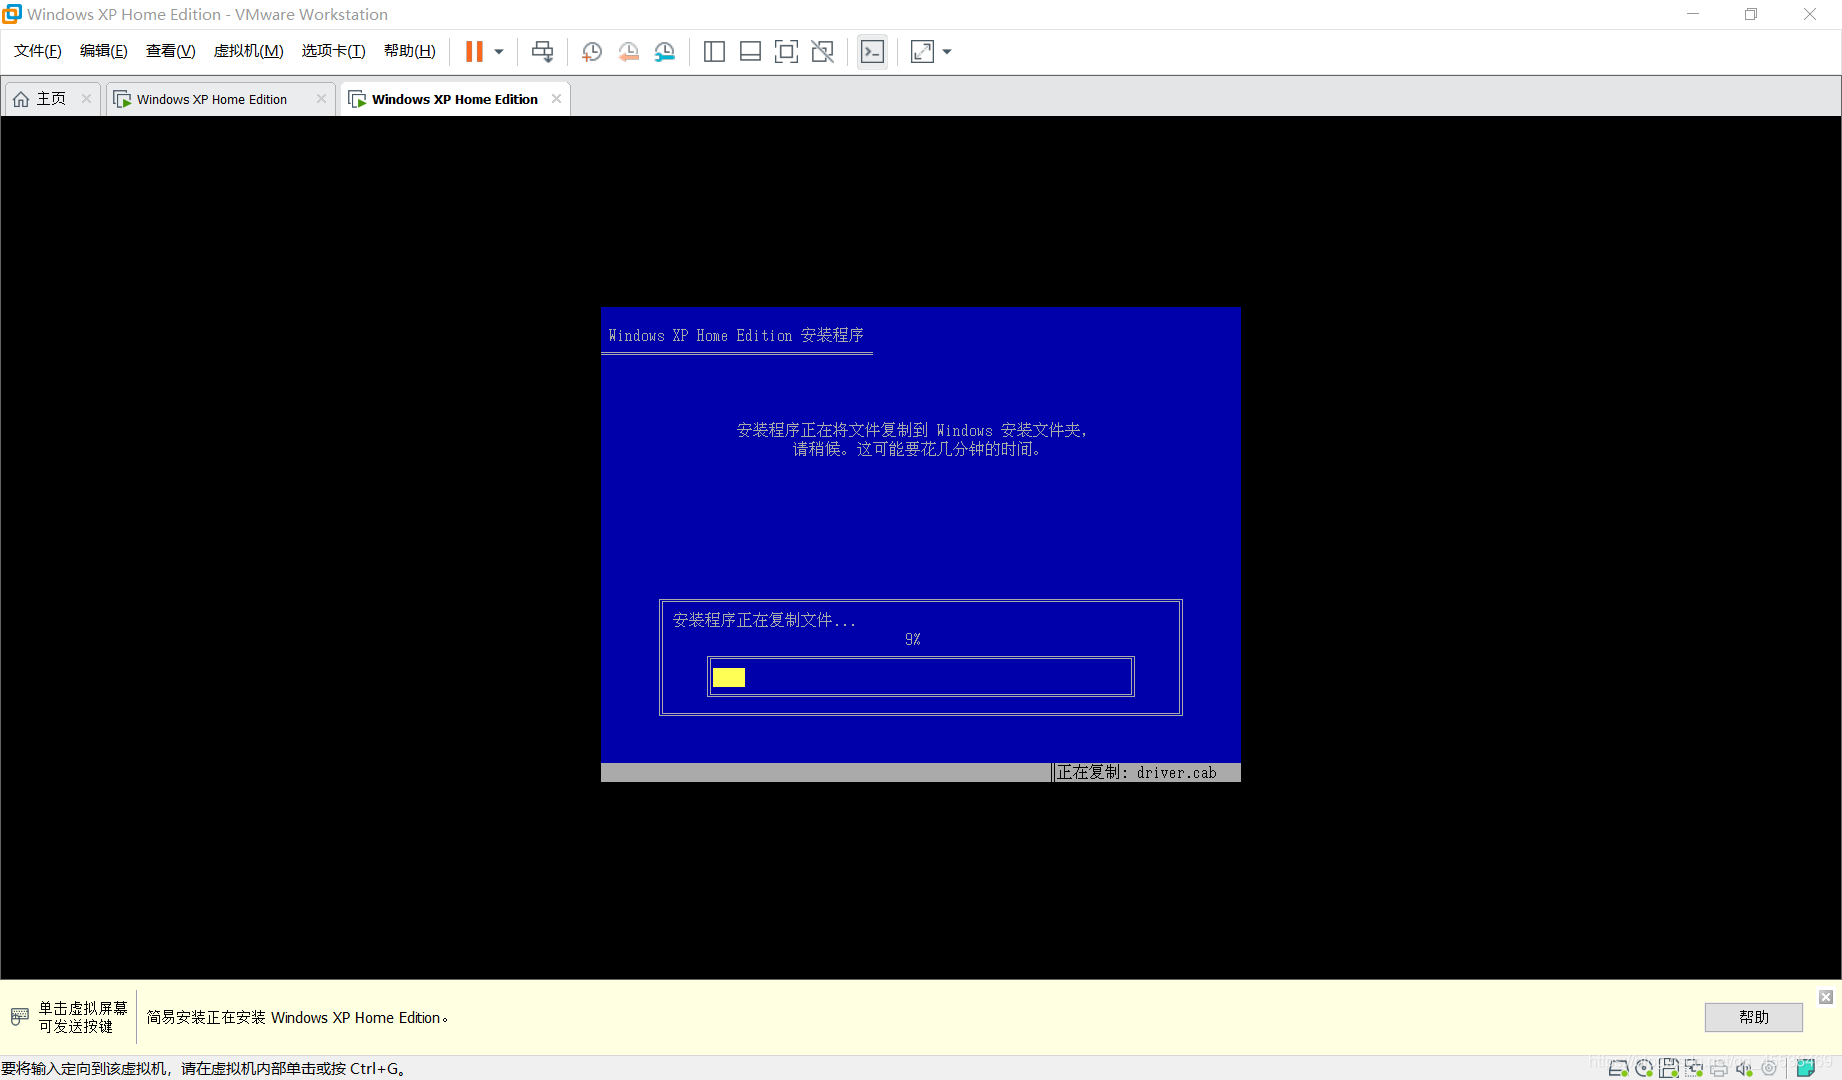Click the Windows XP Home Edition 安装程序 heading
Image resolution: width=1842 pixels, height=1080 pixels.
coord(736,335)
